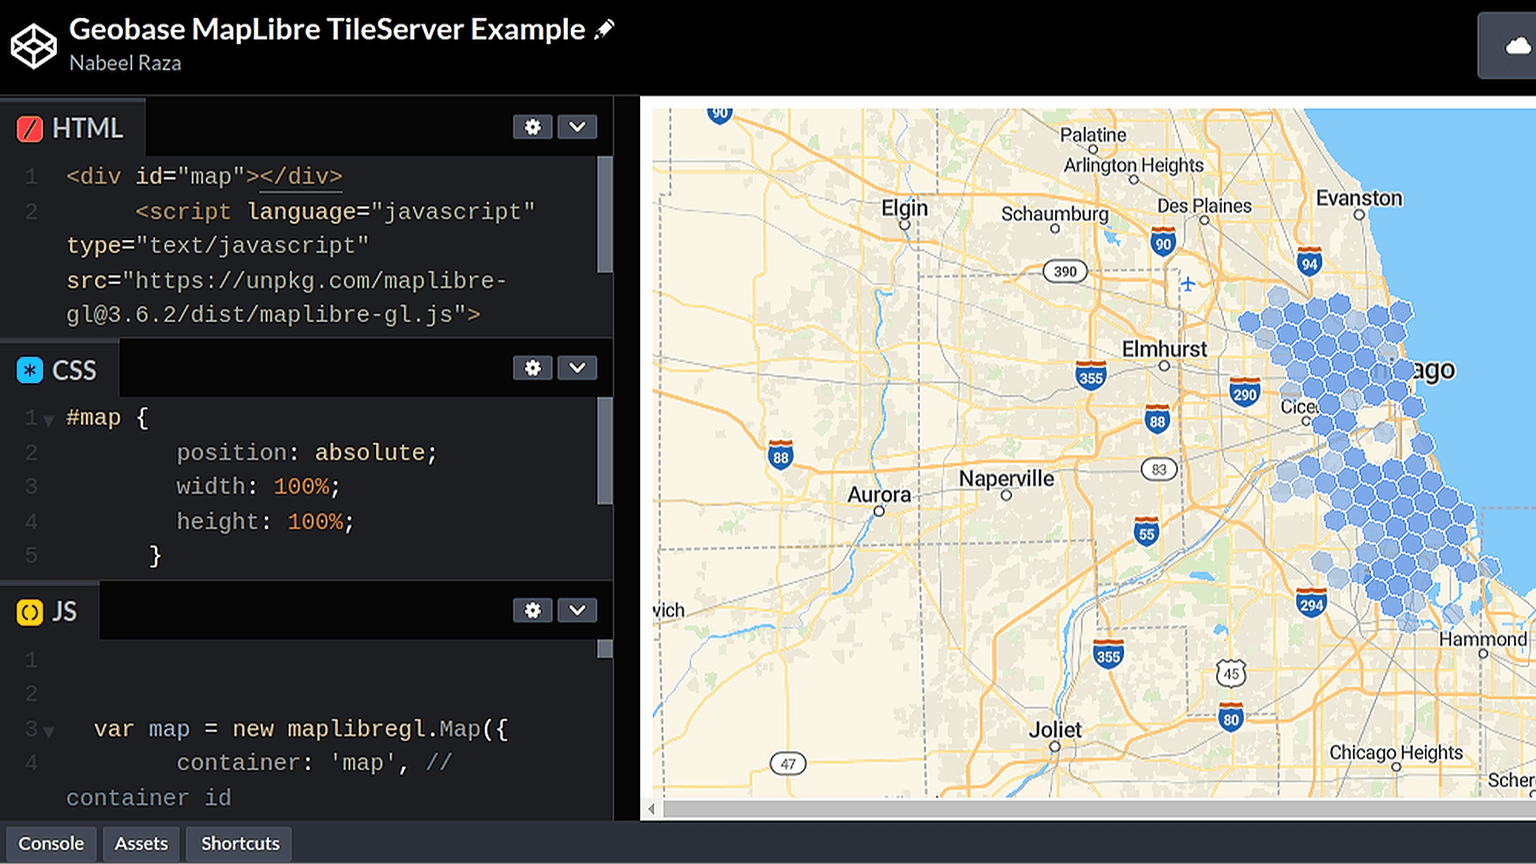The width and height of the screenshot is (1536, 864).
Task: Click the Arlington Heights map label
Action: click(1133, 165)
